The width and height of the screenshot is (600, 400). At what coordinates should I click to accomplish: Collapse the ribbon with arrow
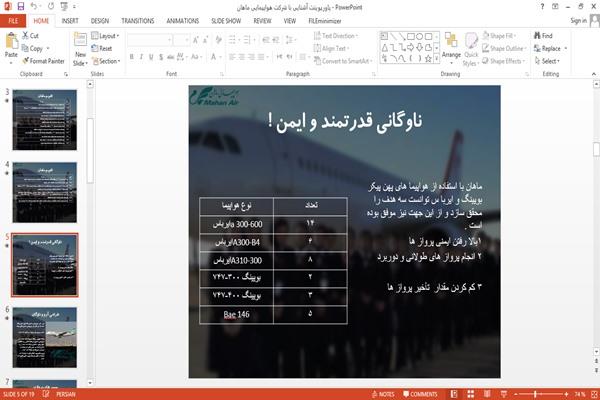pos(593,73)
